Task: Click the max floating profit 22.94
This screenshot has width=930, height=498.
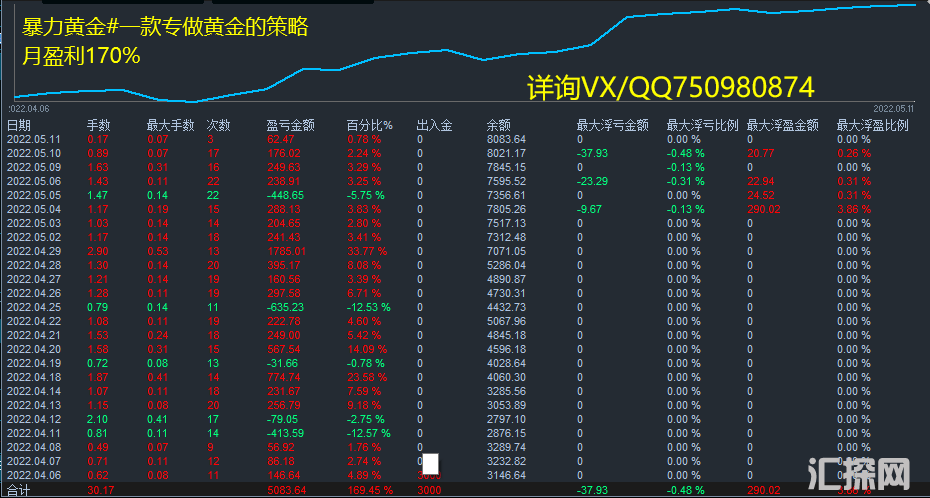Action: tap(761, 181)
